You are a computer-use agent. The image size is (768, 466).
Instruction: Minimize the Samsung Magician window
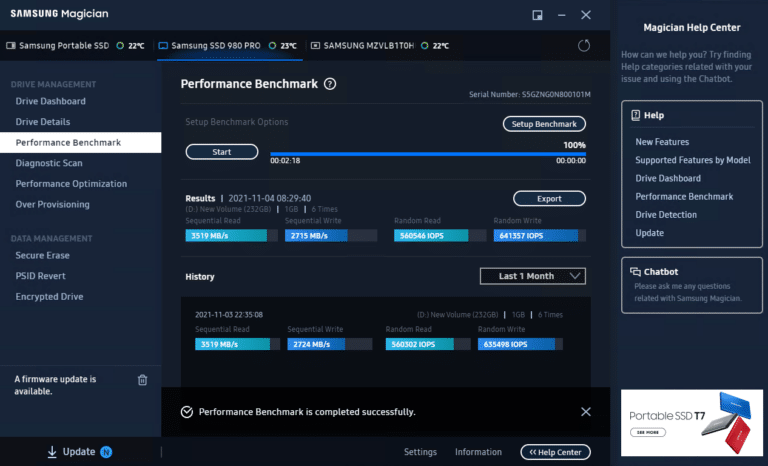click(x=561, y=15)
